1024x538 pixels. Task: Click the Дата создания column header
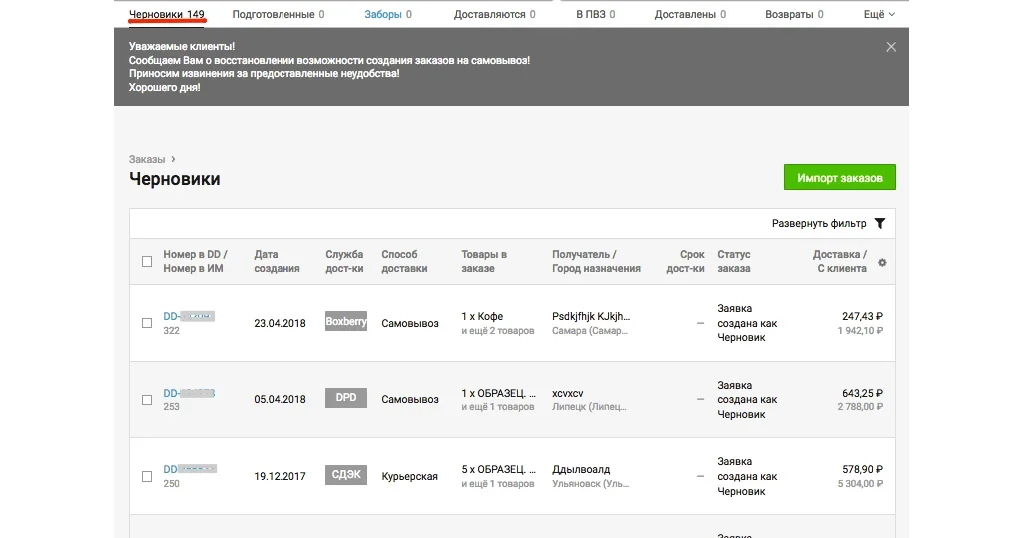277,261
